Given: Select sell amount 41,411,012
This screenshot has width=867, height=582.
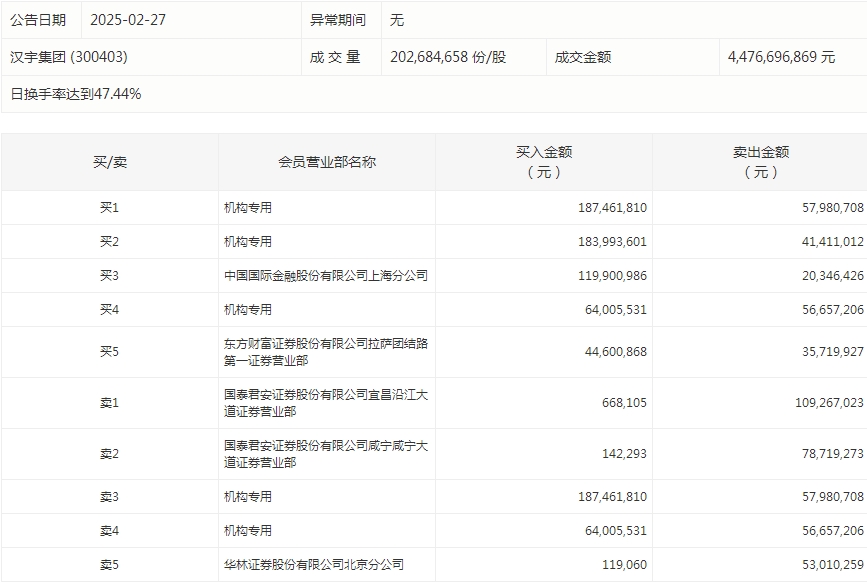Looking at the screenshot, I should [833, 242].
